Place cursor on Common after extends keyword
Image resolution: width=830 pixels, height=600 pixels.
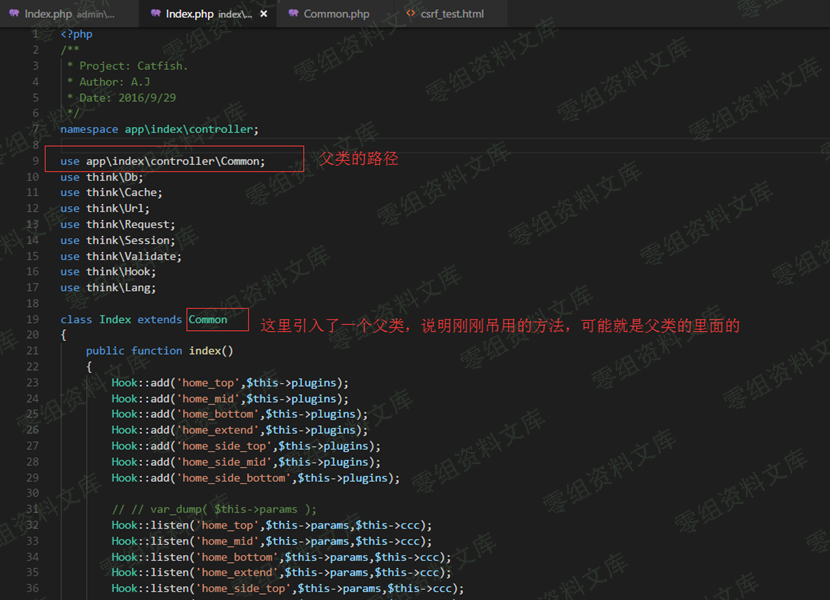click(208, 319)
